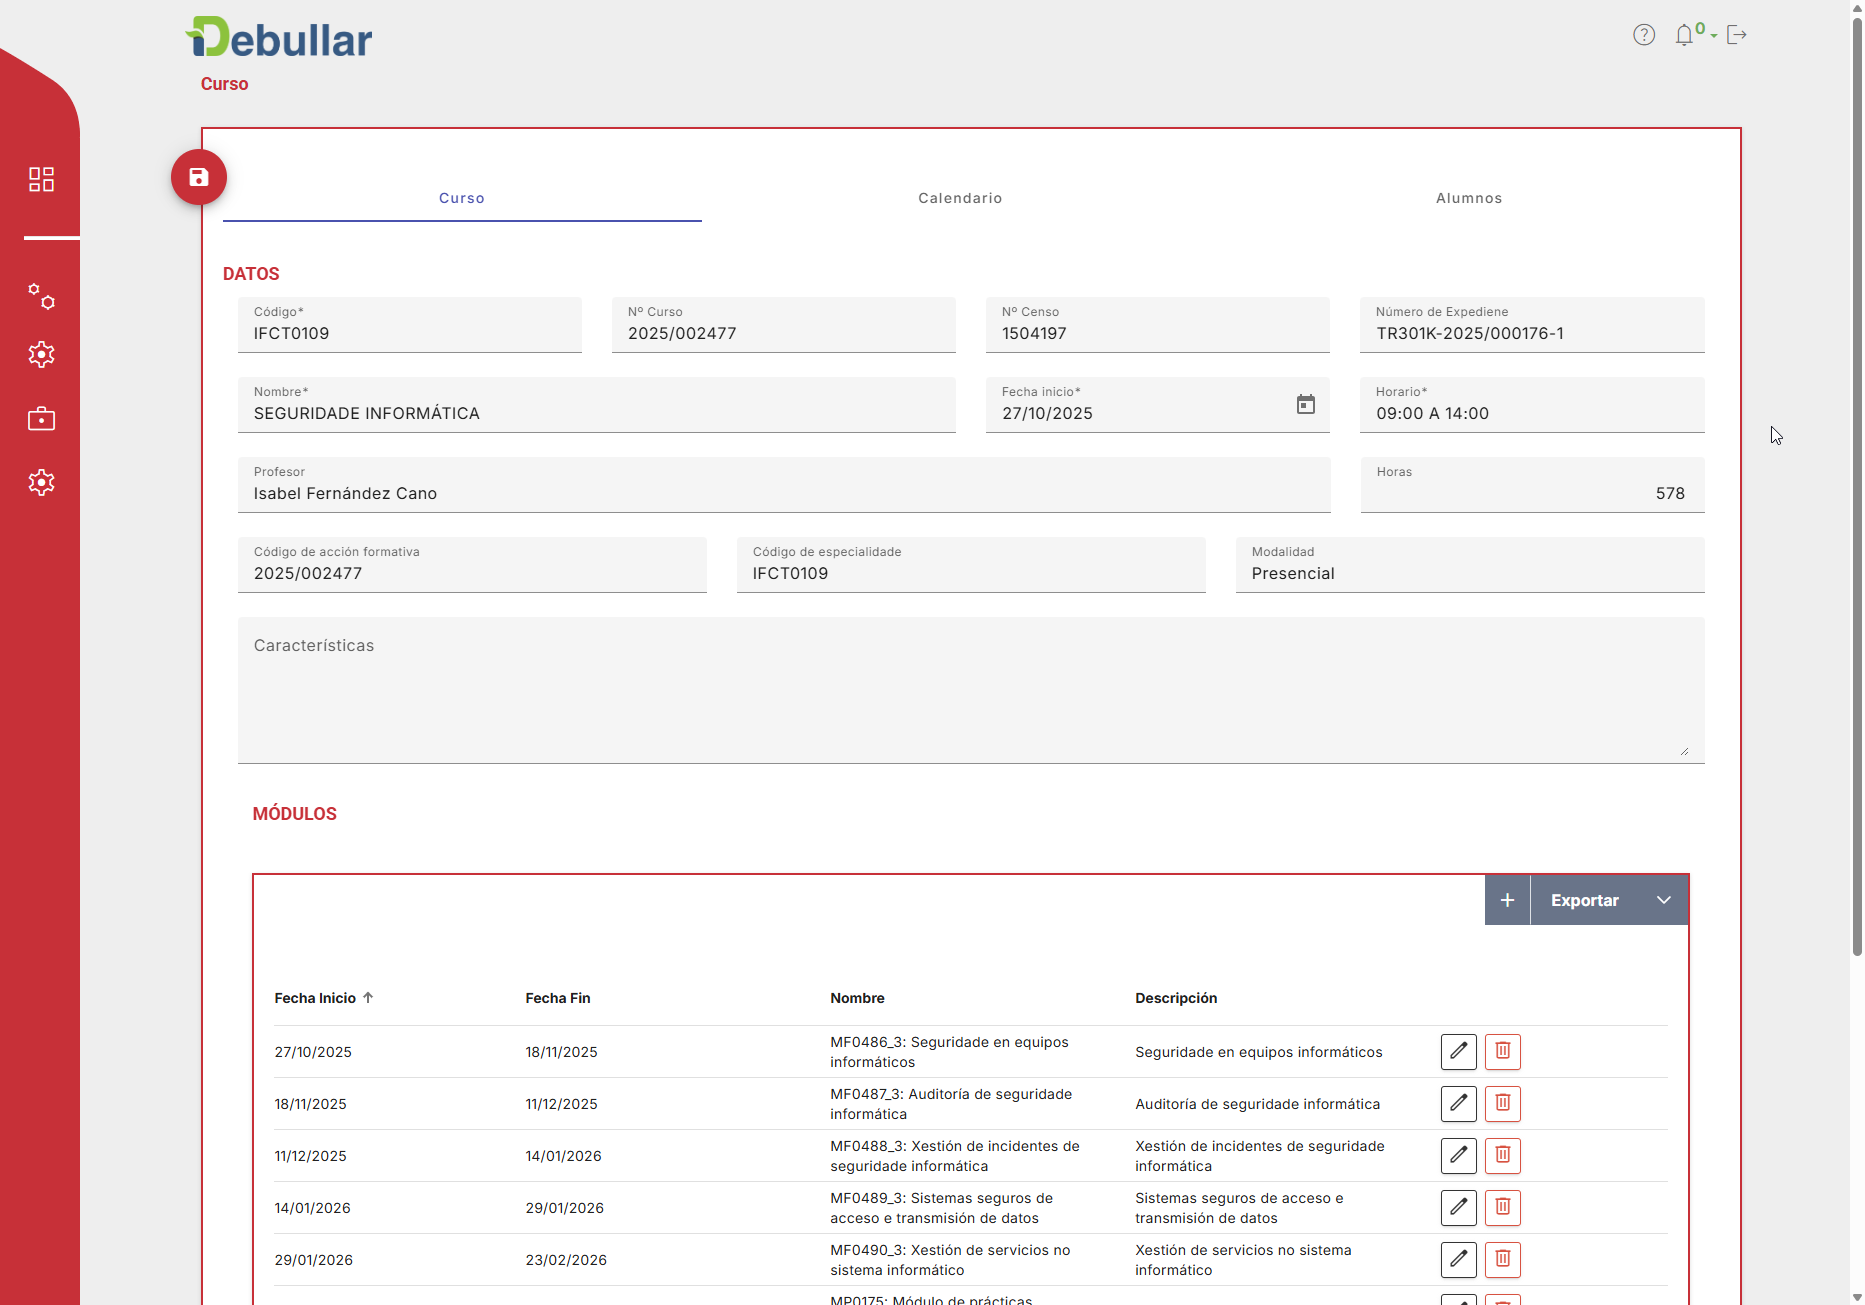Edit the MF0486_3 module row

pyautogui.click(x=1458, y=1051)
